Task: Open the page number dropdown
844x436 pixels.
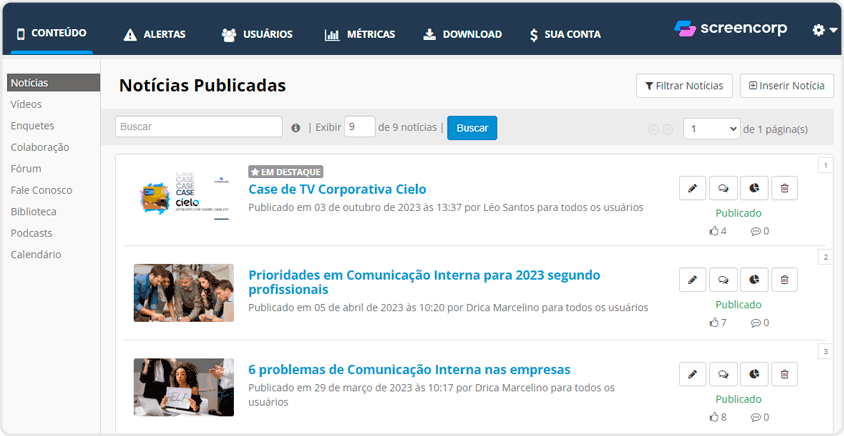Action: click(712, 129)
